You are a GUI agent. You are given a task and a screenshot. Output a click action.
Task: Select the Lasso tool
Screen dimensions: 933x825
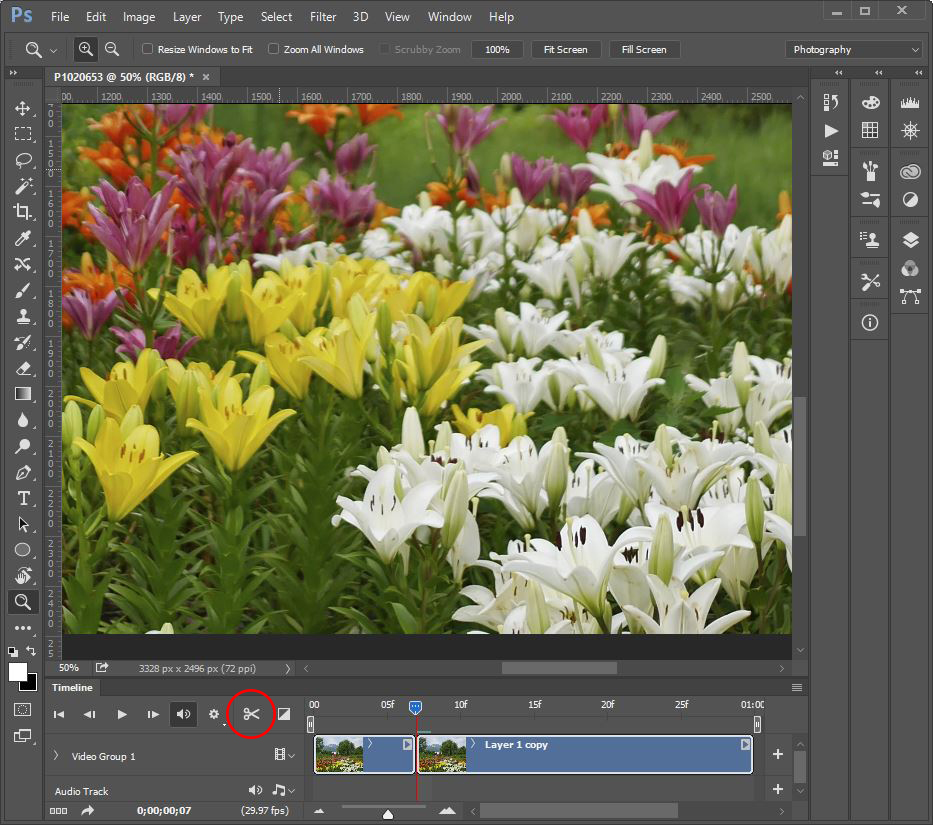click(x=22, y=160)
